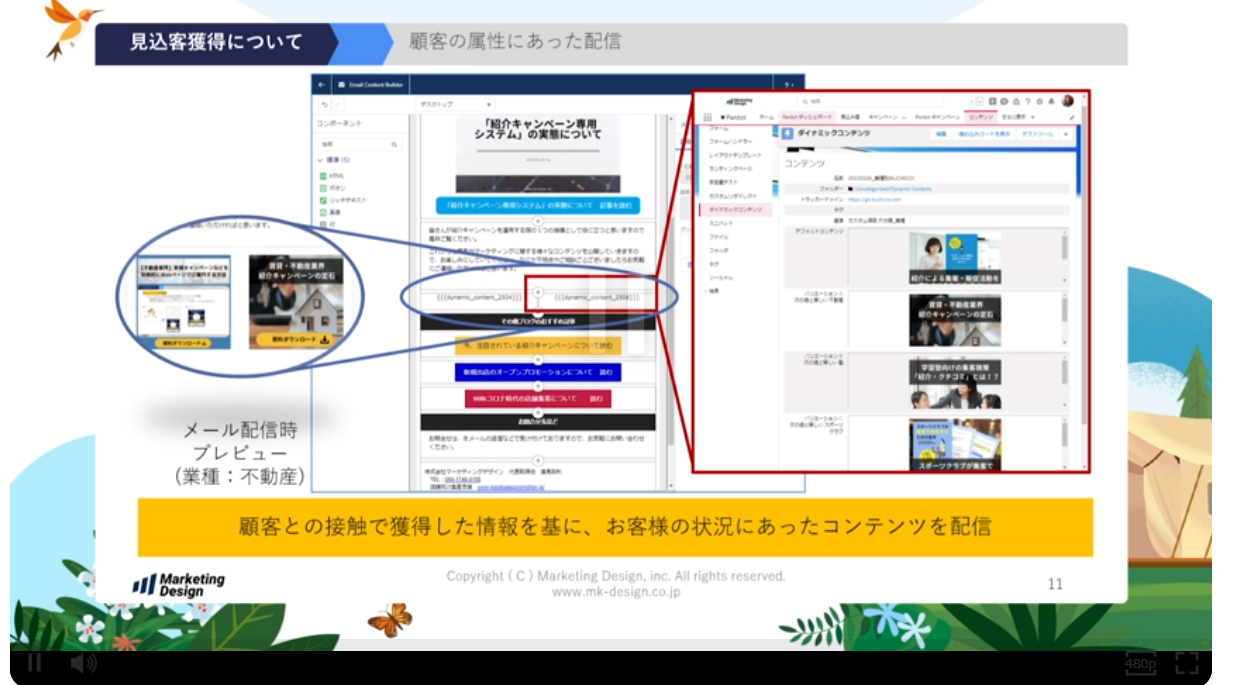Select ダイナミックコンテンツ in sidebar
1237x685 pixels.
(x=735, y=210)
